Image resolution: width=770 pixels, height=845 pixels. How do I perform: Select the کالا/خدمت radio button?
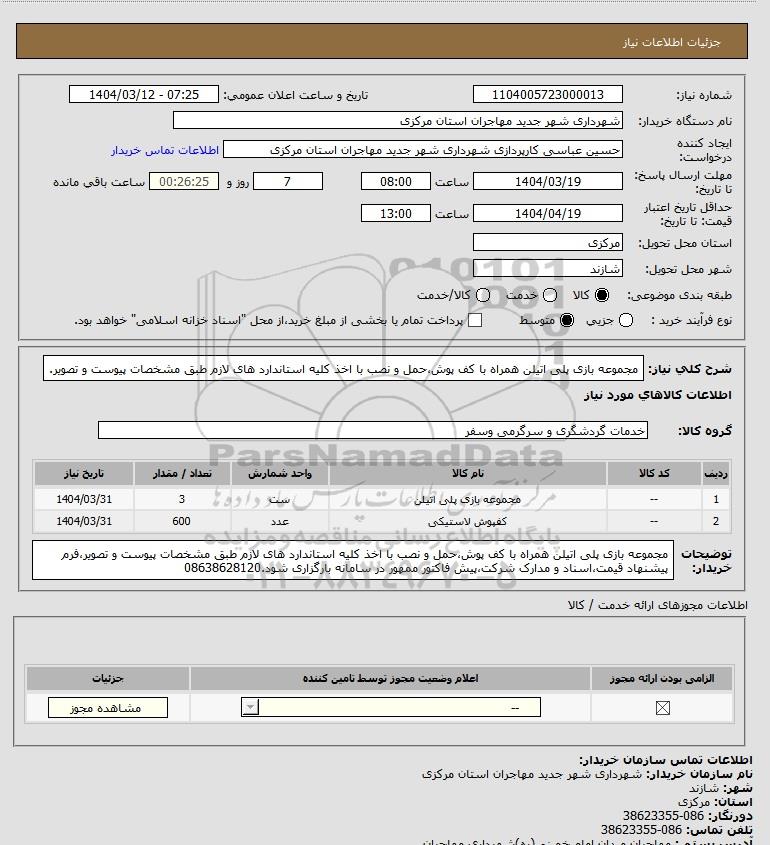tap(483, 295)
